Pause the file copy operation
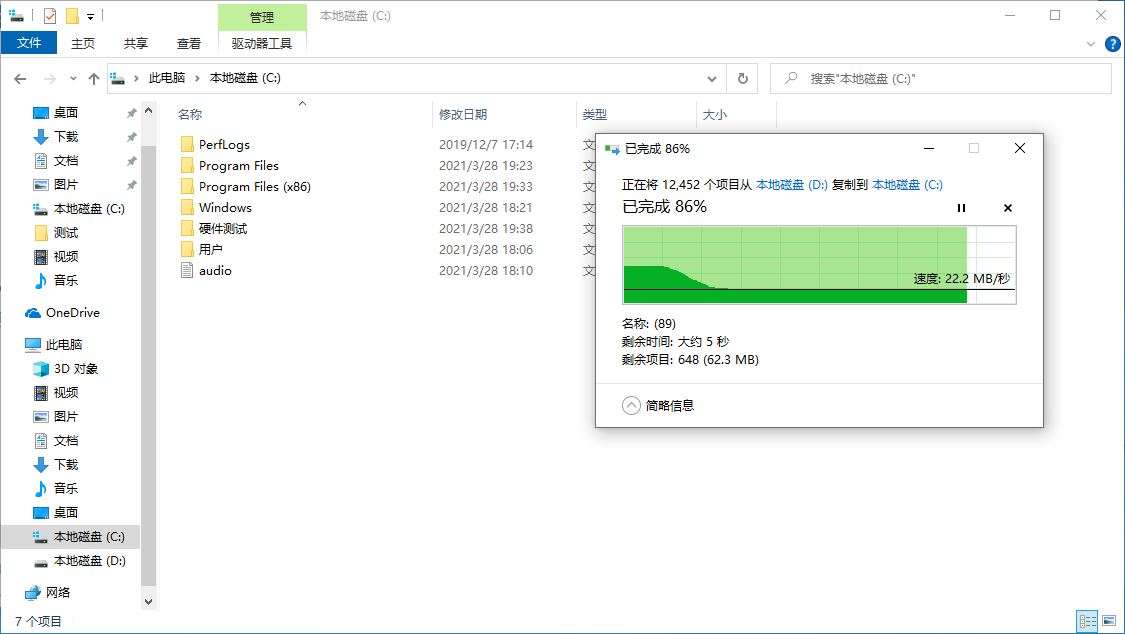 pos(961,208)
